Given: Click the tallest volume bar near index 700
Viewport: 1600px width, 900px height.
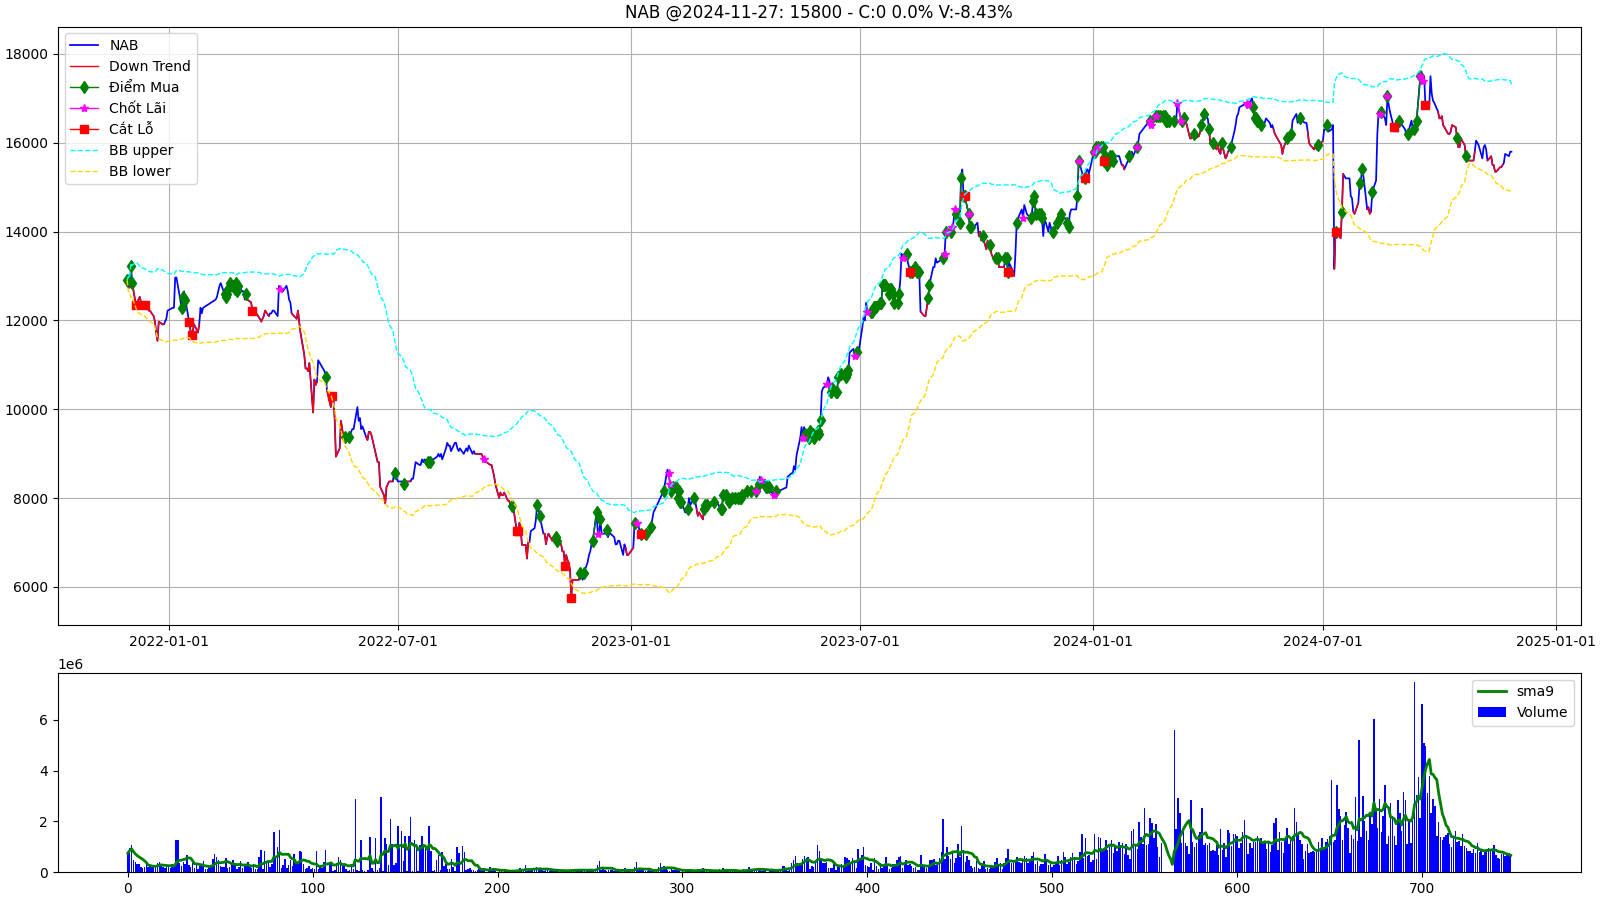Looking at the screenshot, I should click(x=1414, y=777).
